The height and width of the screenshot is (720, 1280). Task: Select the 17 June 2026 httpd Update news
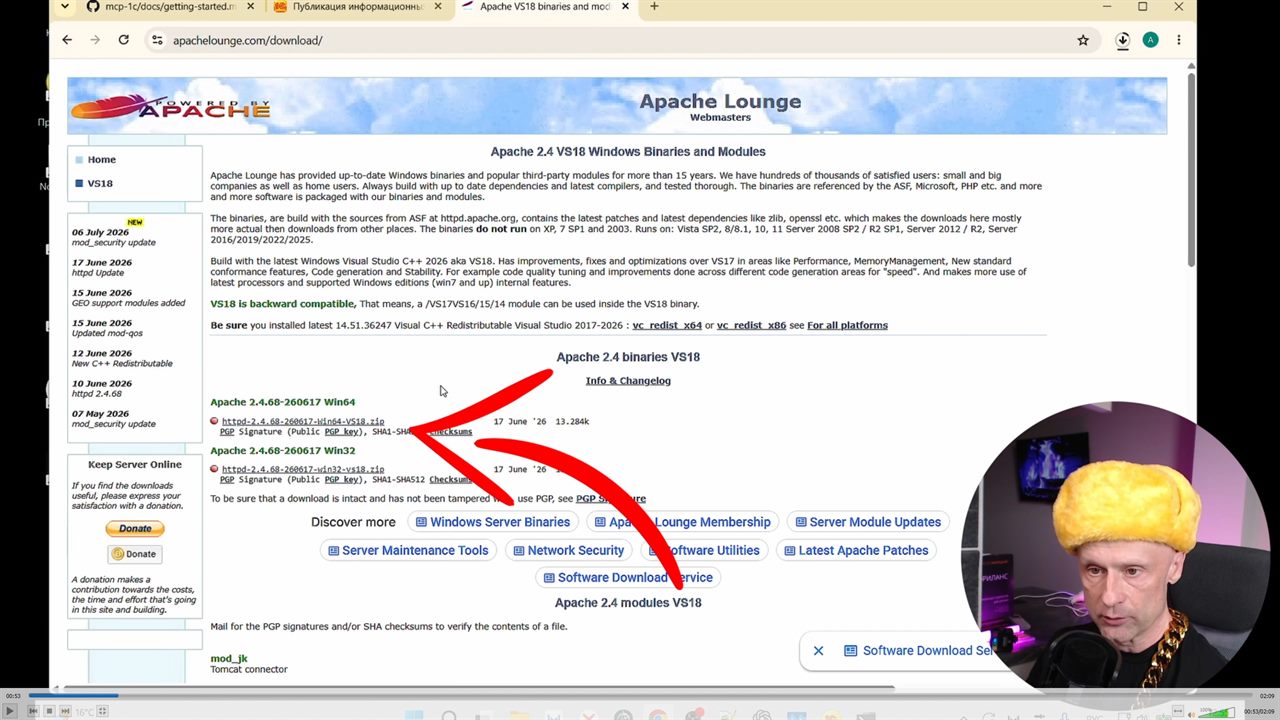tap(101, 267)
